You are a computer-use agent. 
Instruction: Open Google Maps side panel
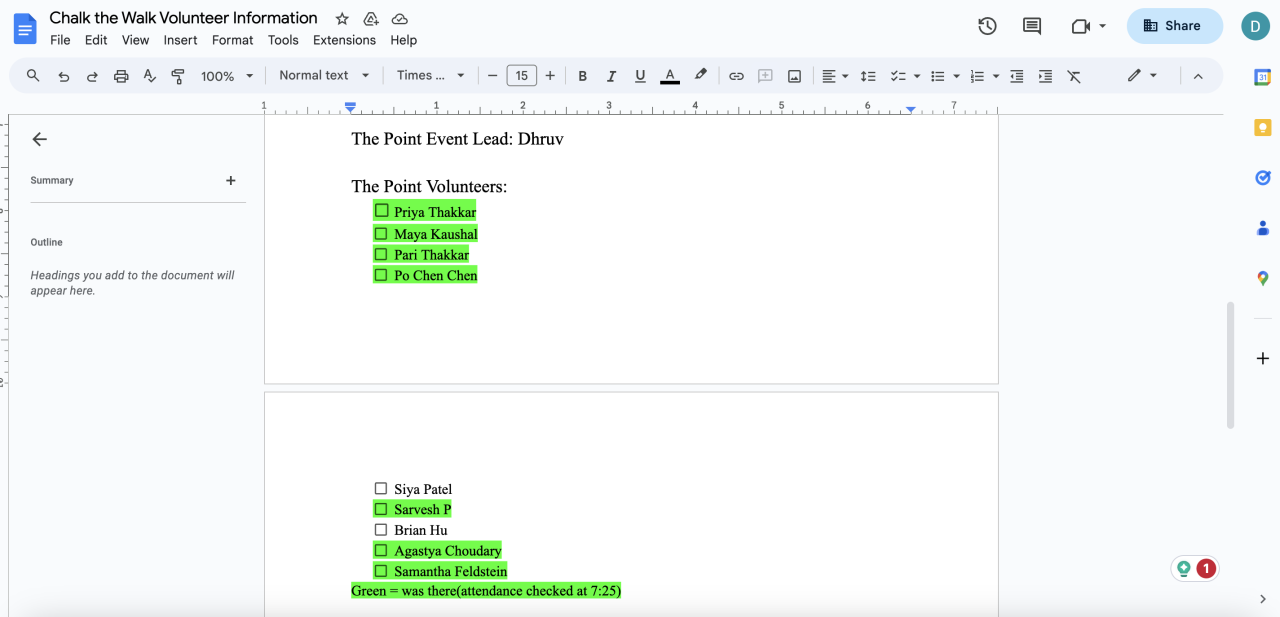(1262, 278)
